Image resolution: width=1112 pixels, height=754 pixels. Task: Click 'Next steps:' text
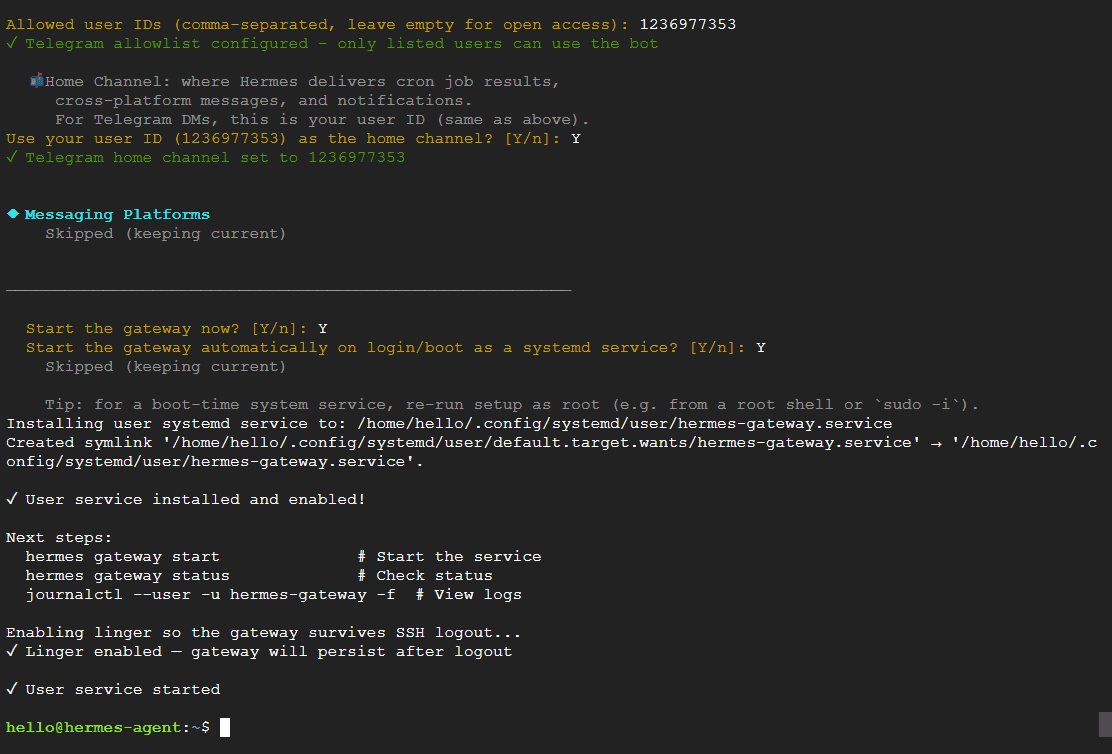click(x=59, y=538)
